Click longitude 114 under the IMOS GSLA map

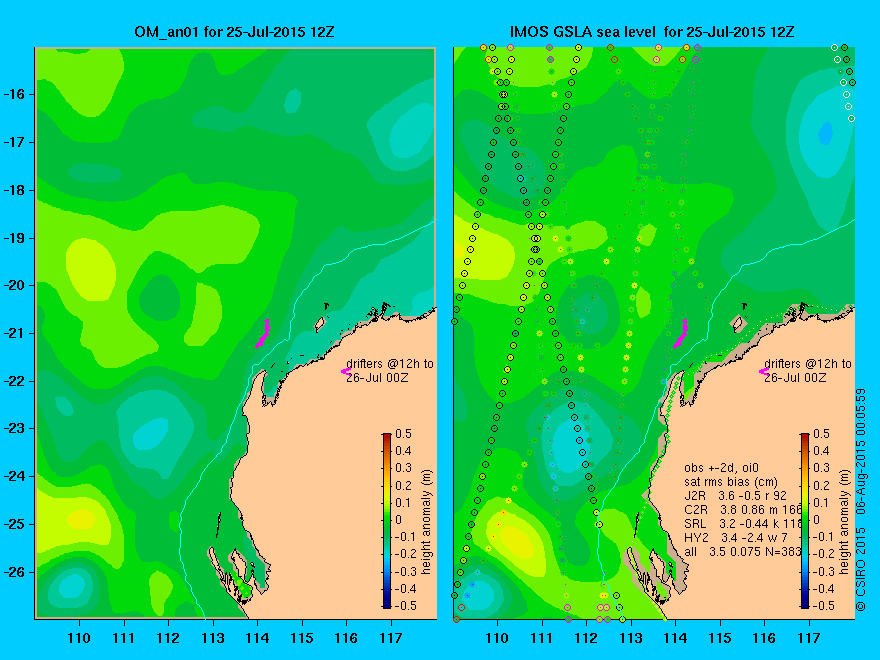tap(675, 638)
